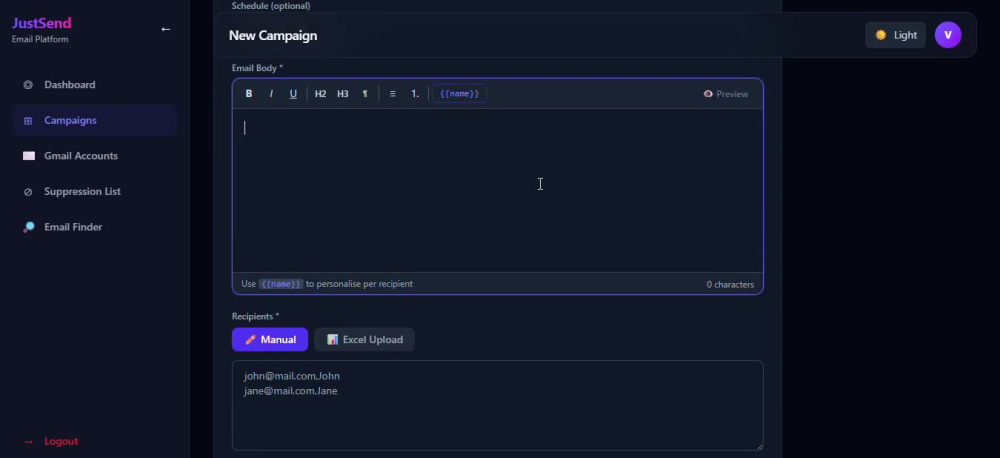Click inside the Email Body editor
The height and width of the screenshot is (458, 1000).
point(497,190)
